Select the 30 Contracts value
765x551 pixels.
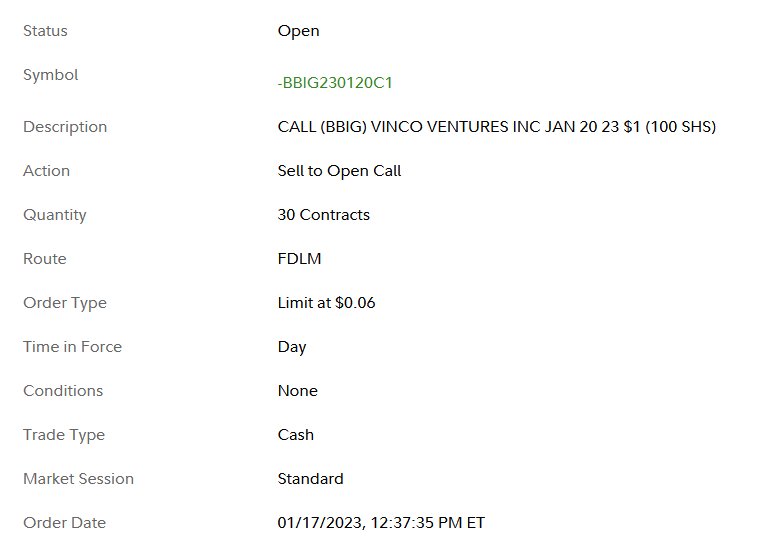pyautogui.click(x=323, y=215)
